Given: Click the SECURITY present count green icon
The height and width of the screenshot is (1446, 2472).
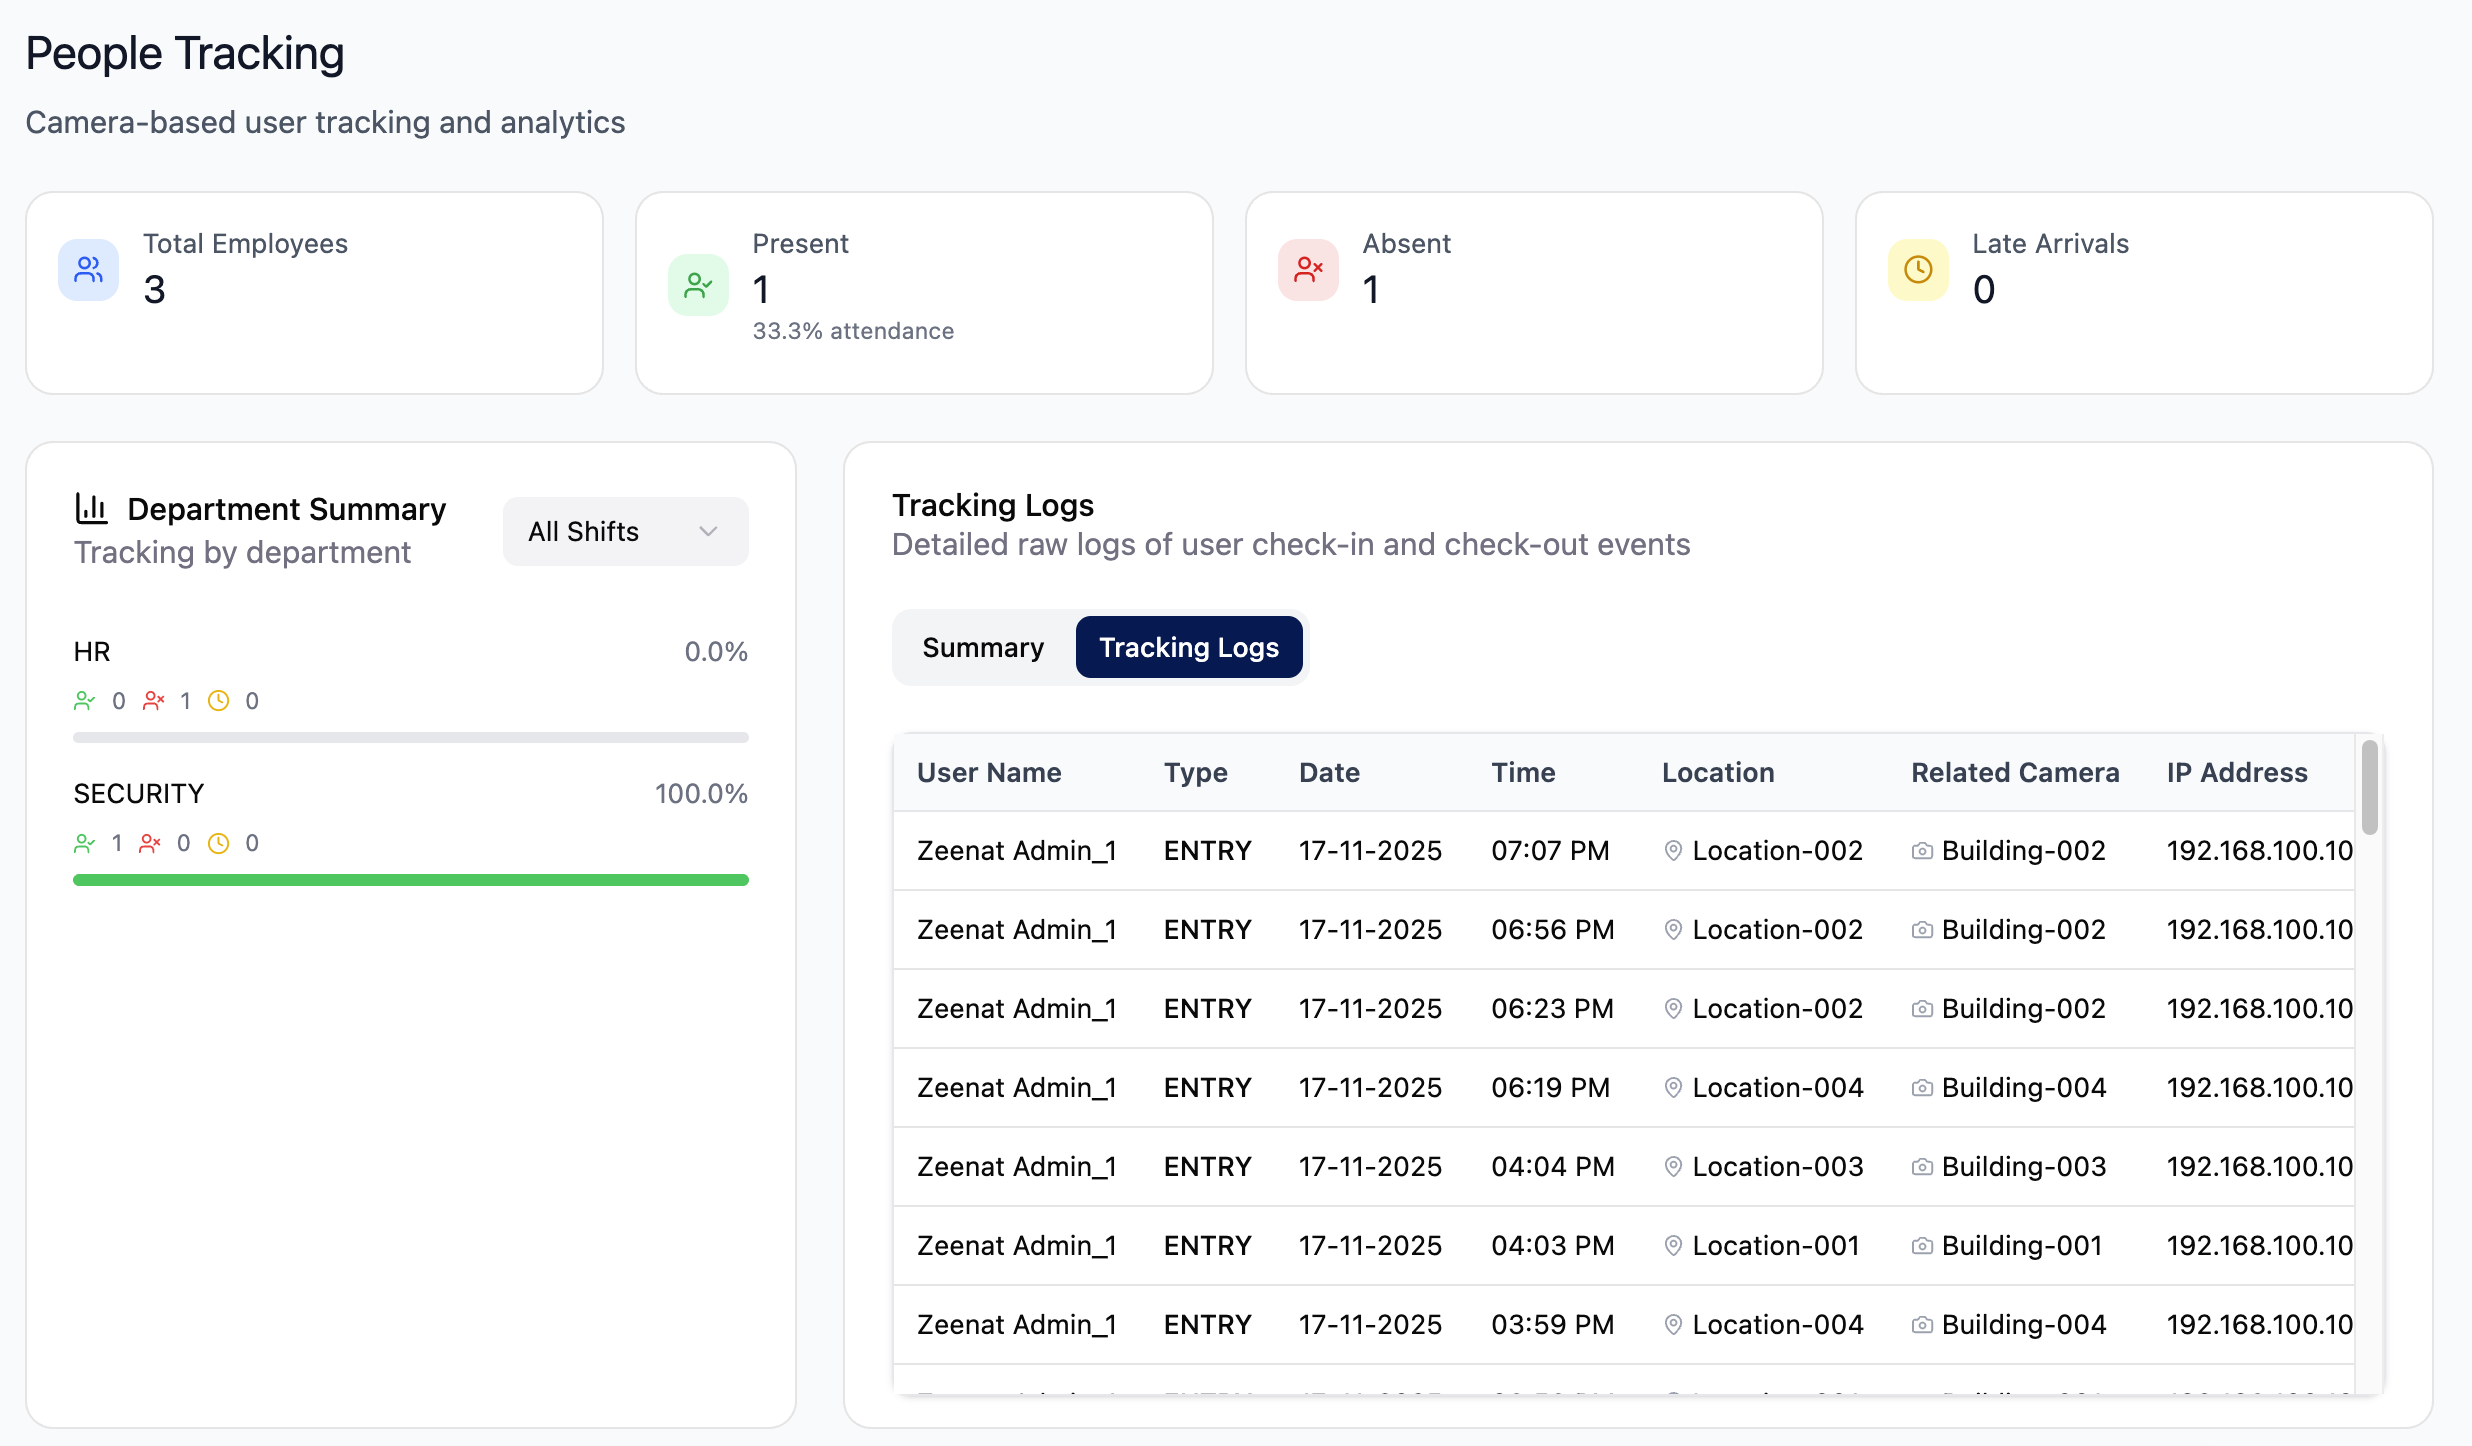Looking at the screenshot, I should pos(85,844).
